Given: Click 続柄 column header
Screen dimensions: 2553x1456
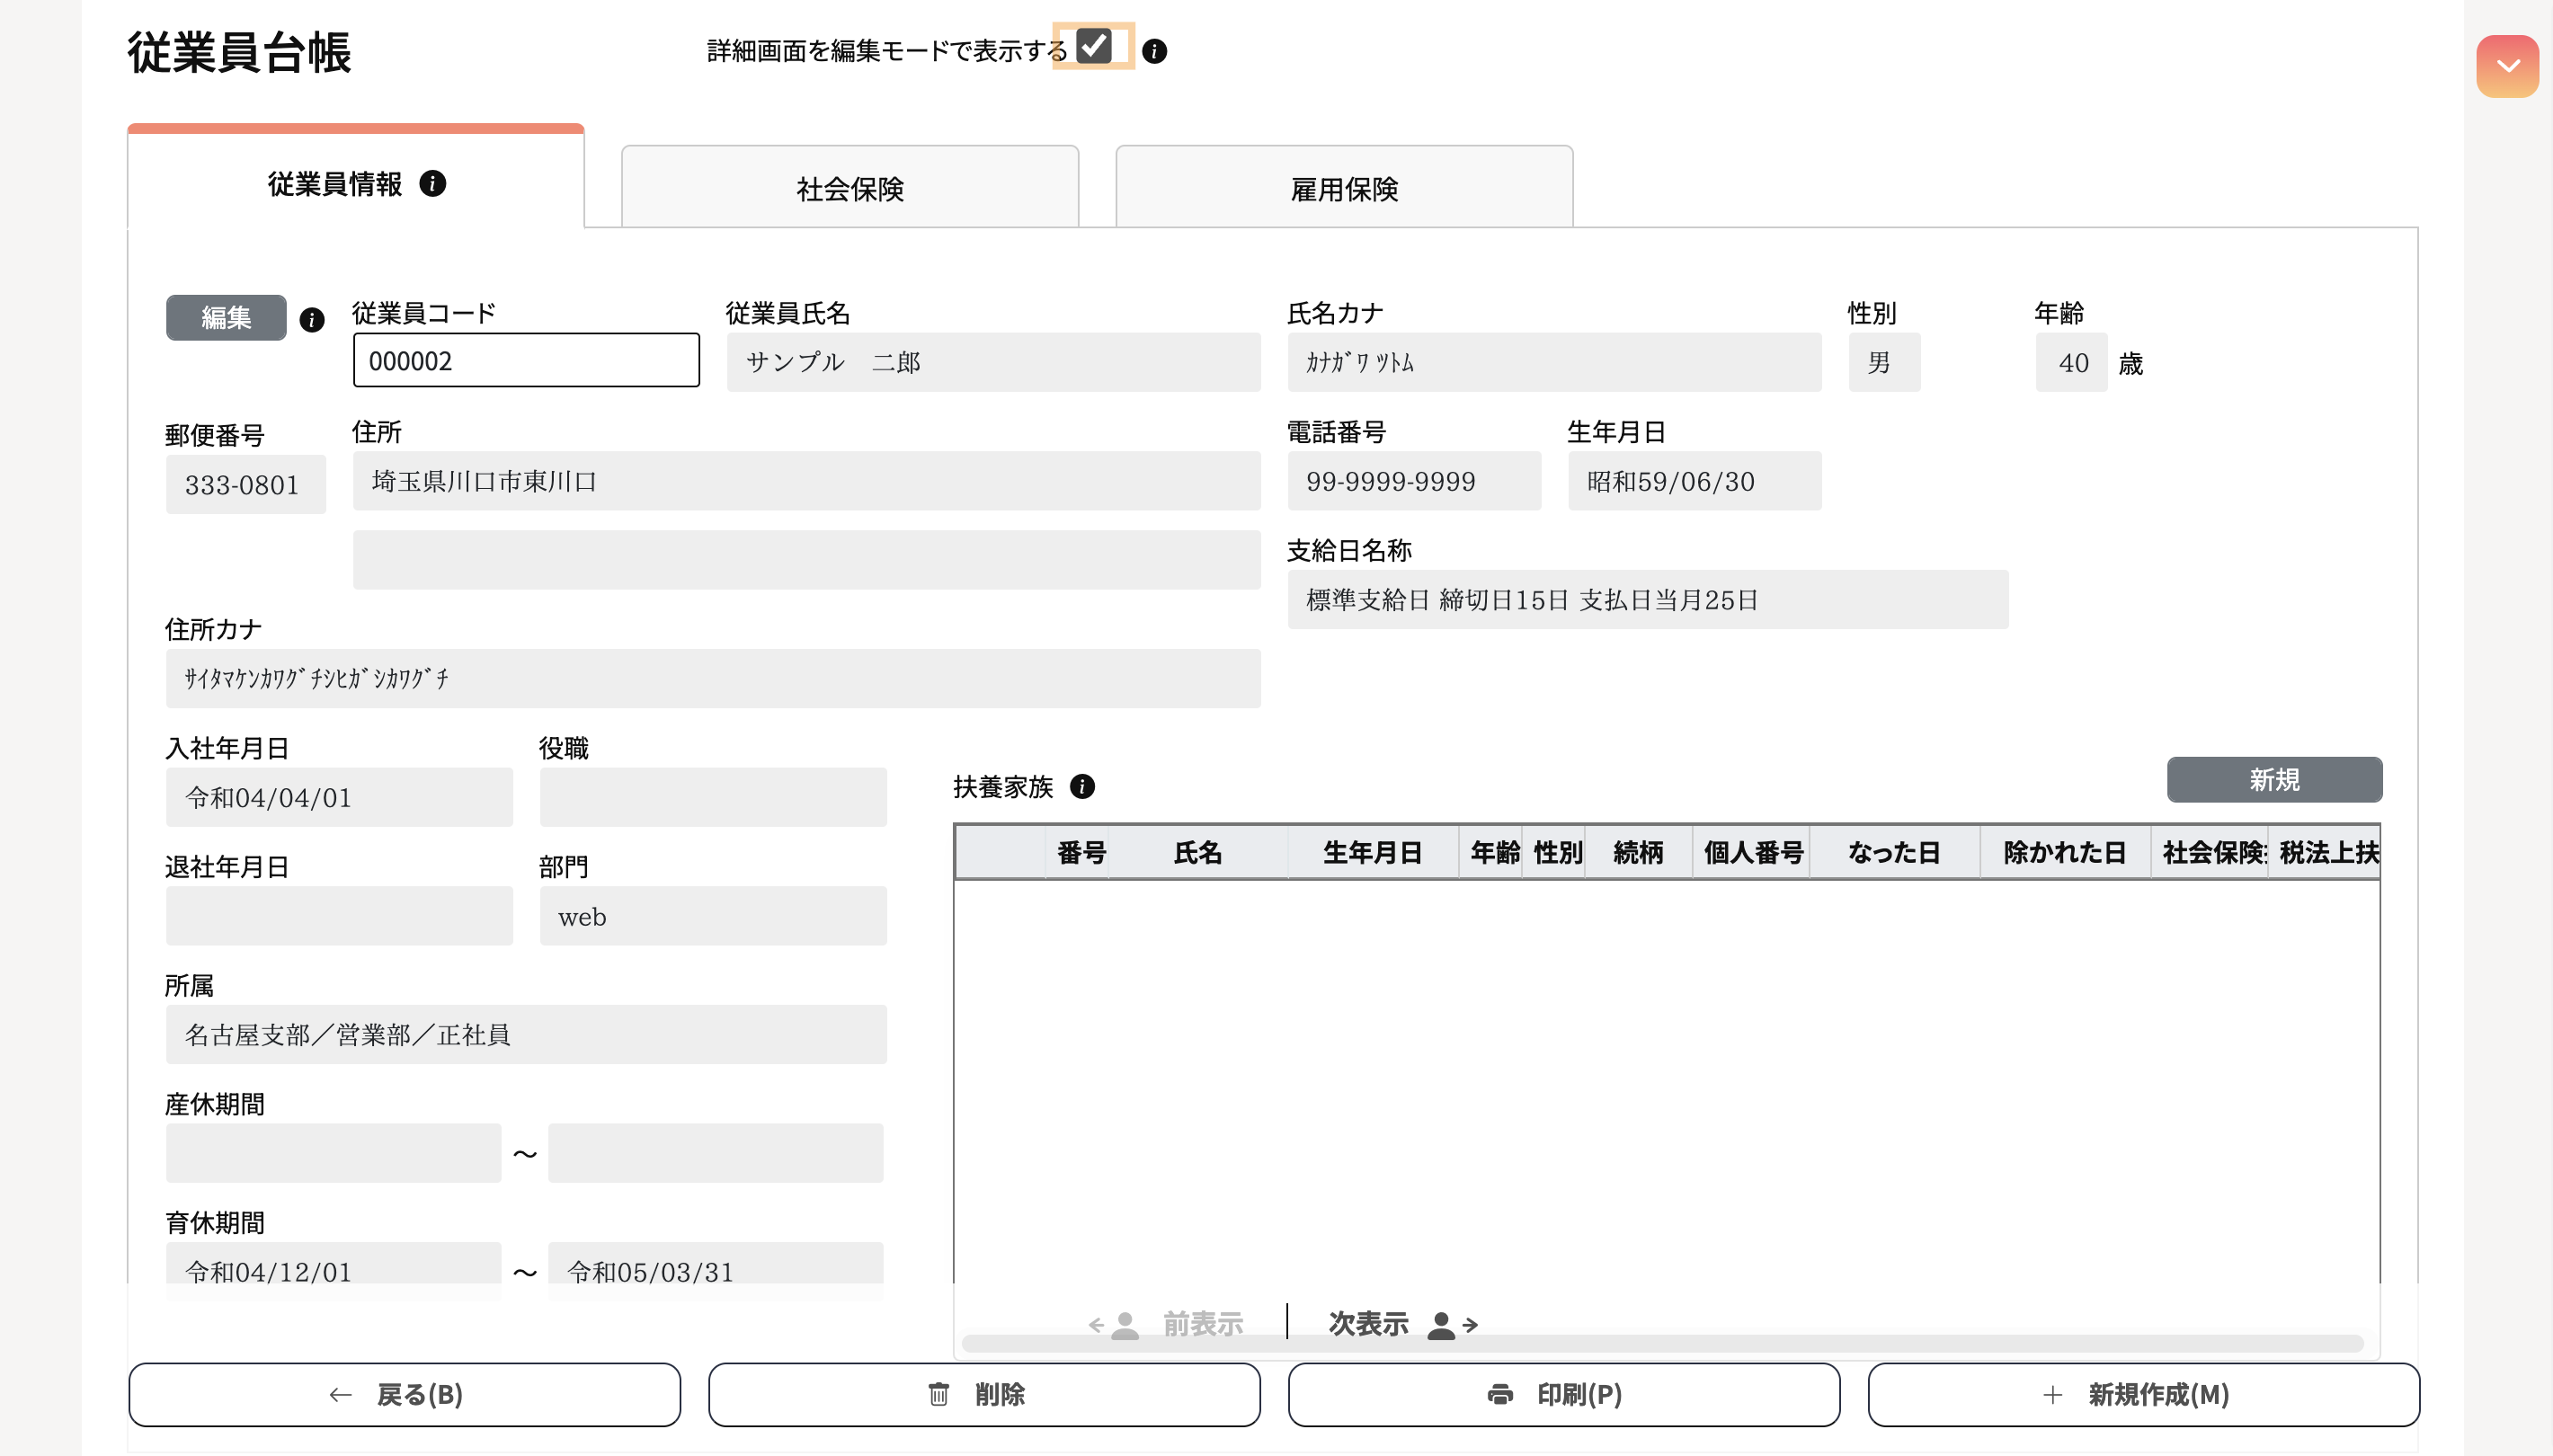Looking at the screenshot, I should point(1638,853).
